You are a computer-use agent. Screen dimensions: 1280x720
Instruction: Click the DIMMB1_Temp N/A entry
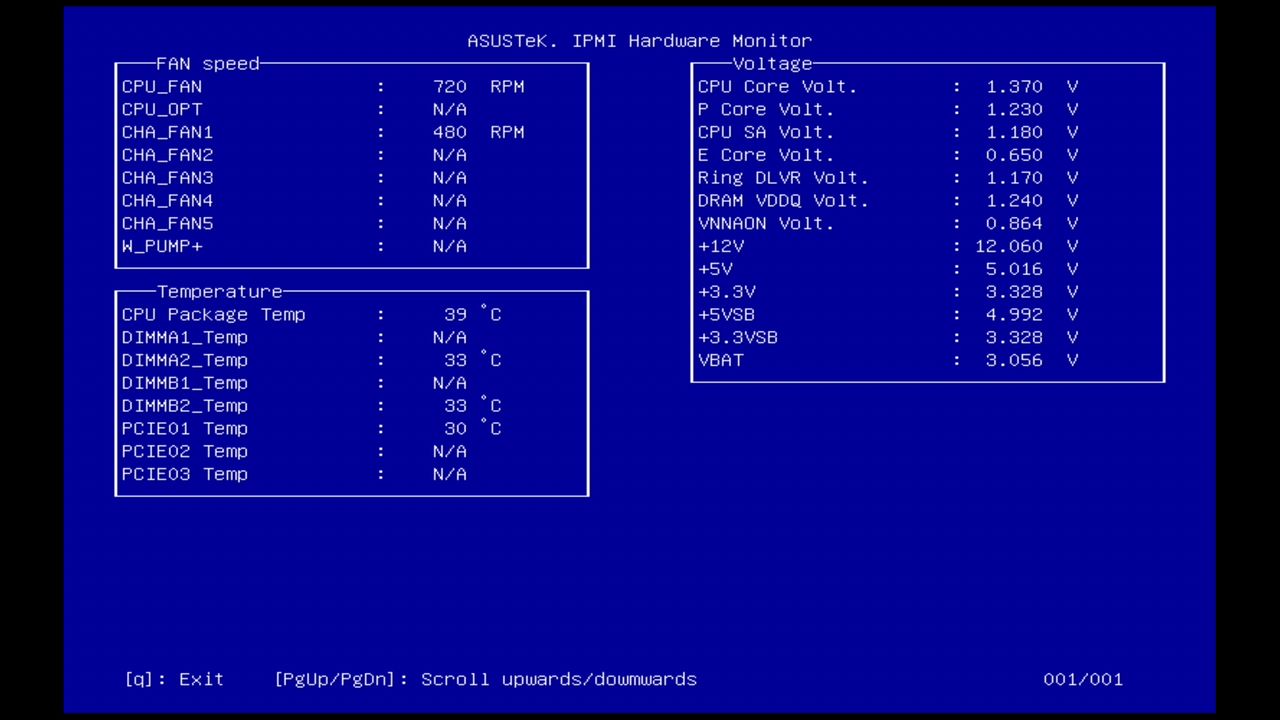point(448,383)
